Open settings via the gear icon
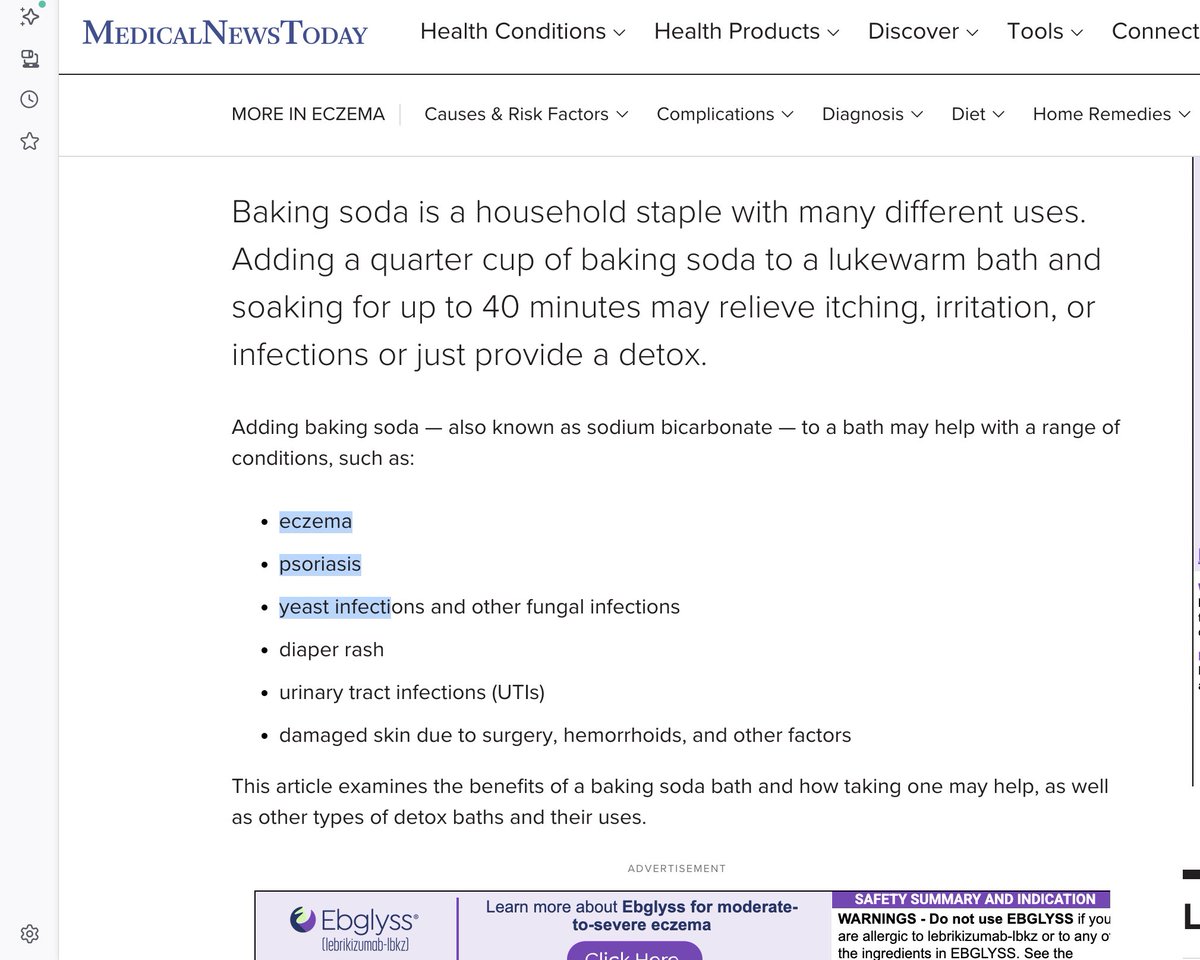 click(x=29, y=933)
